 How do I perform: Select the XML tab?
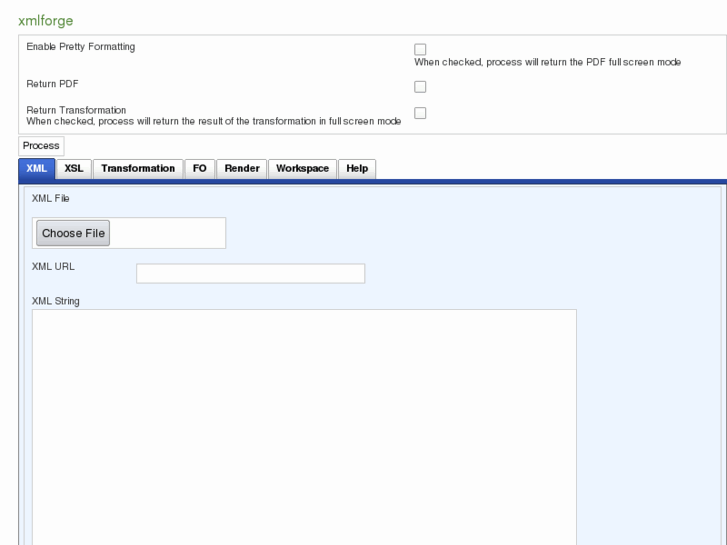point(37,168)
